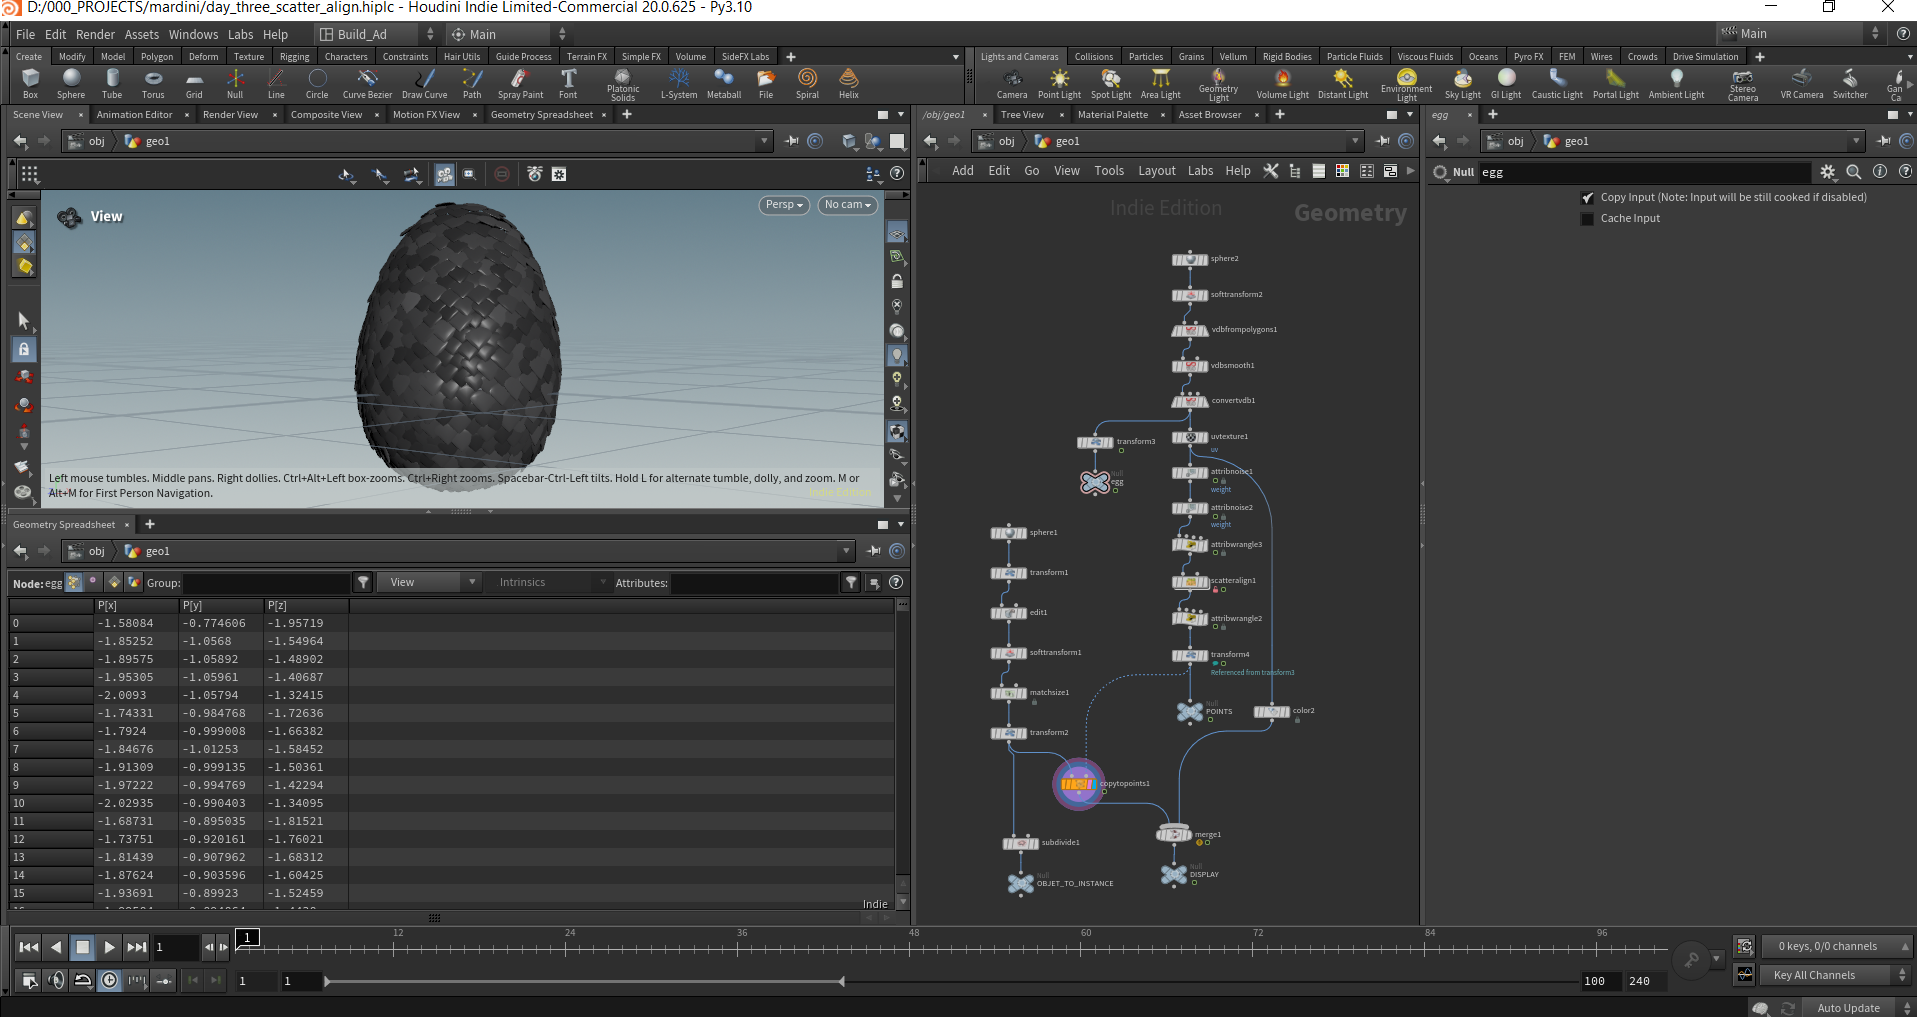Viewport: 1917px width, 1017px height.
Task: Open the Render menu
Action: (x=95, y=34)
